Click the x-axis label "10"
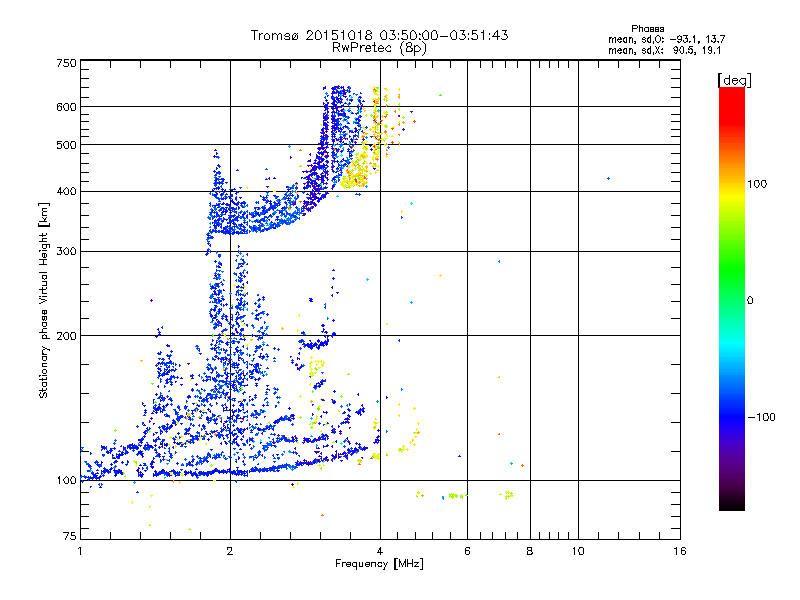The width and height of the screenshot is (800, 600). point(578,551)
